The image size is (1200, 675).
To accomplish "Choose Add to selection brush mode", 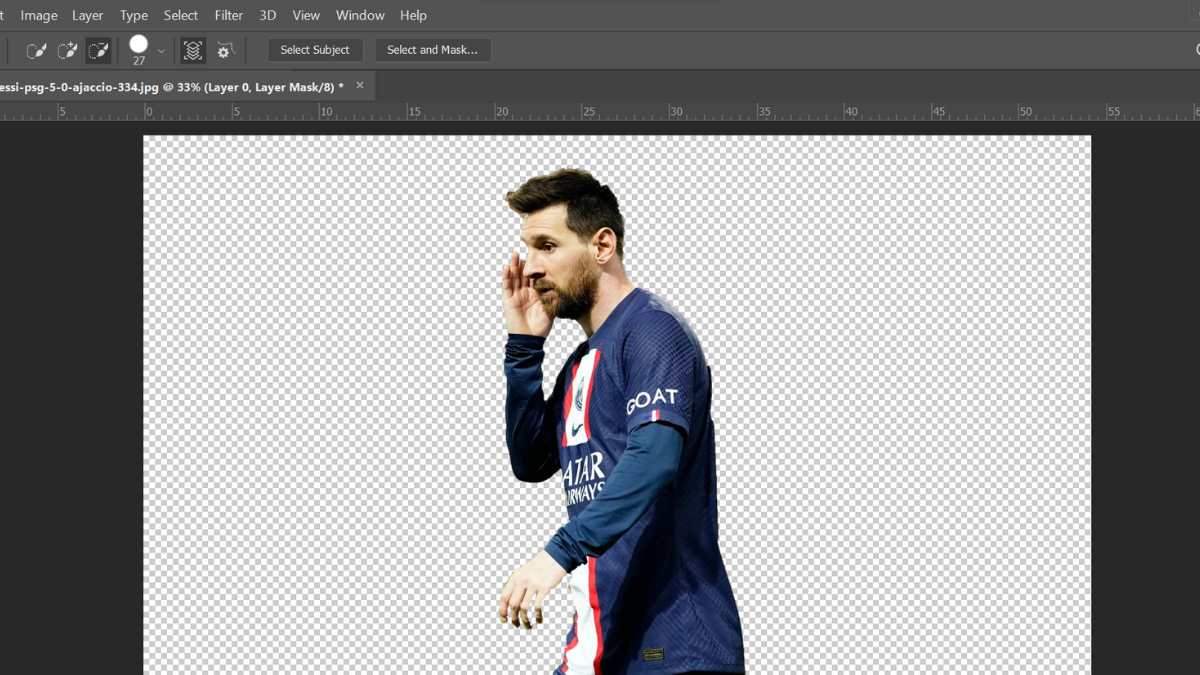I will click(68, 50).
